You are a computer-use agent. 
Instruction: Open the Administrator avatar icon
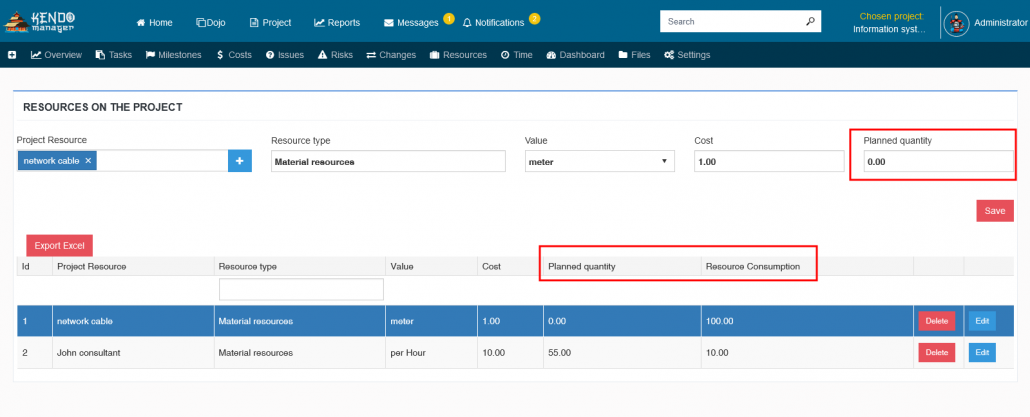(x=956, y=22)
